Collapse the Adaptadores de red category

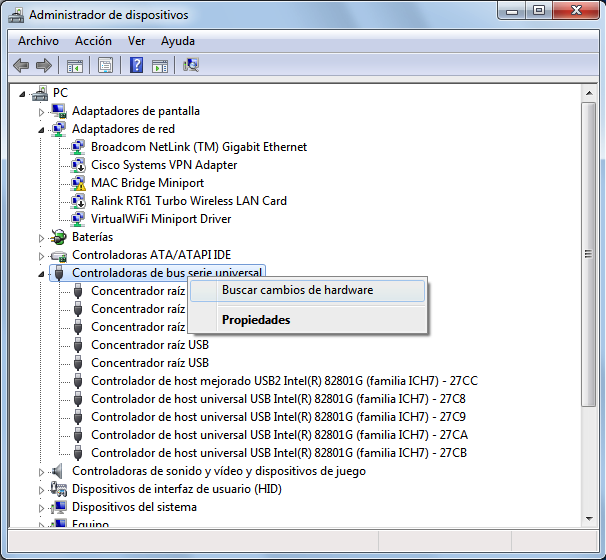42,129
